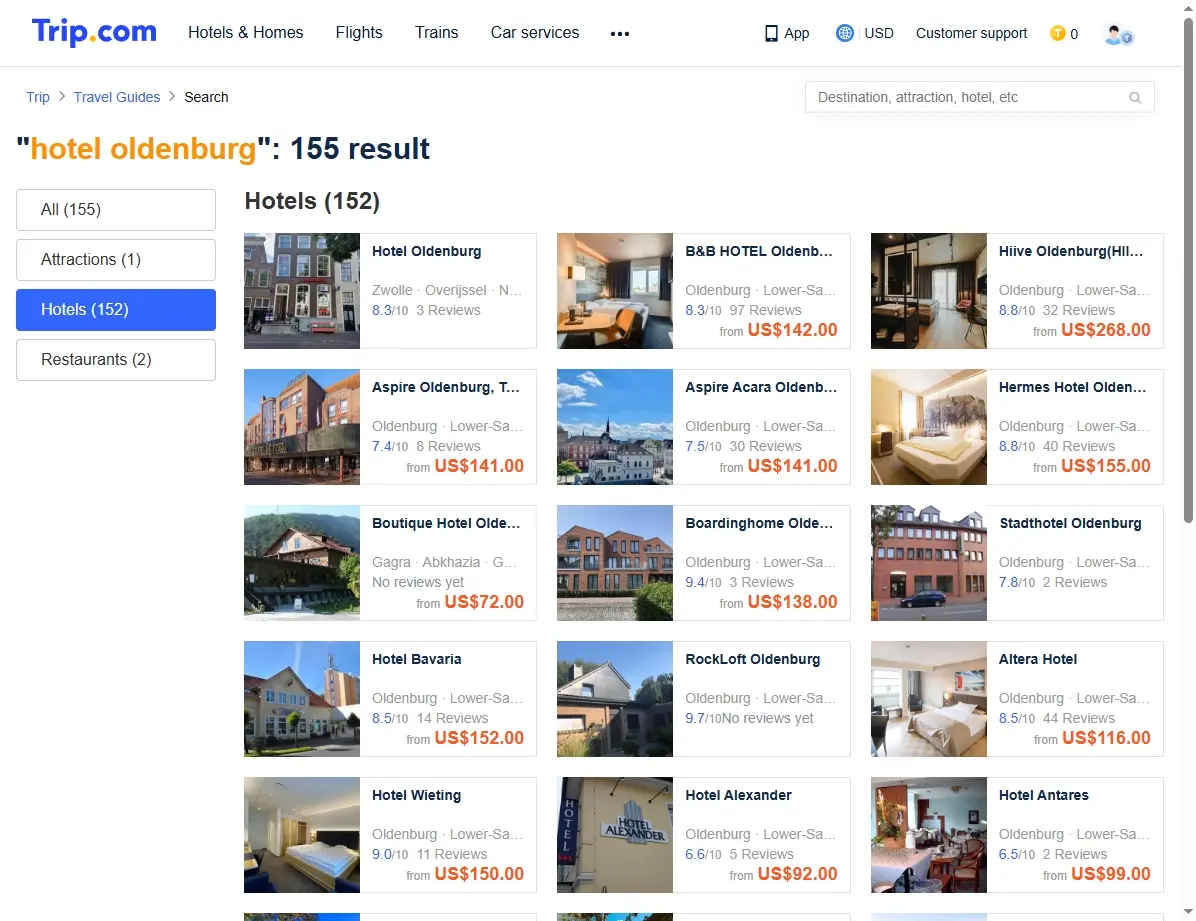Change currency via USD

879,34
